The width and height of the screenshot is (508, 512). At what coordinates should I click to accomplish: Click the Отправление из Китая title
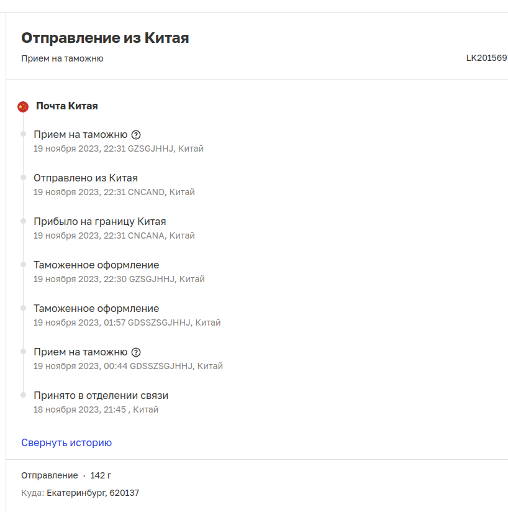105,38
